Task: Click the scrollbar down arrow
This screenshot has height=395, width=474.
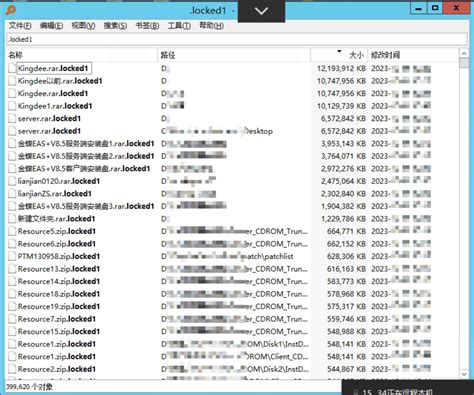Action: (464, 374)
